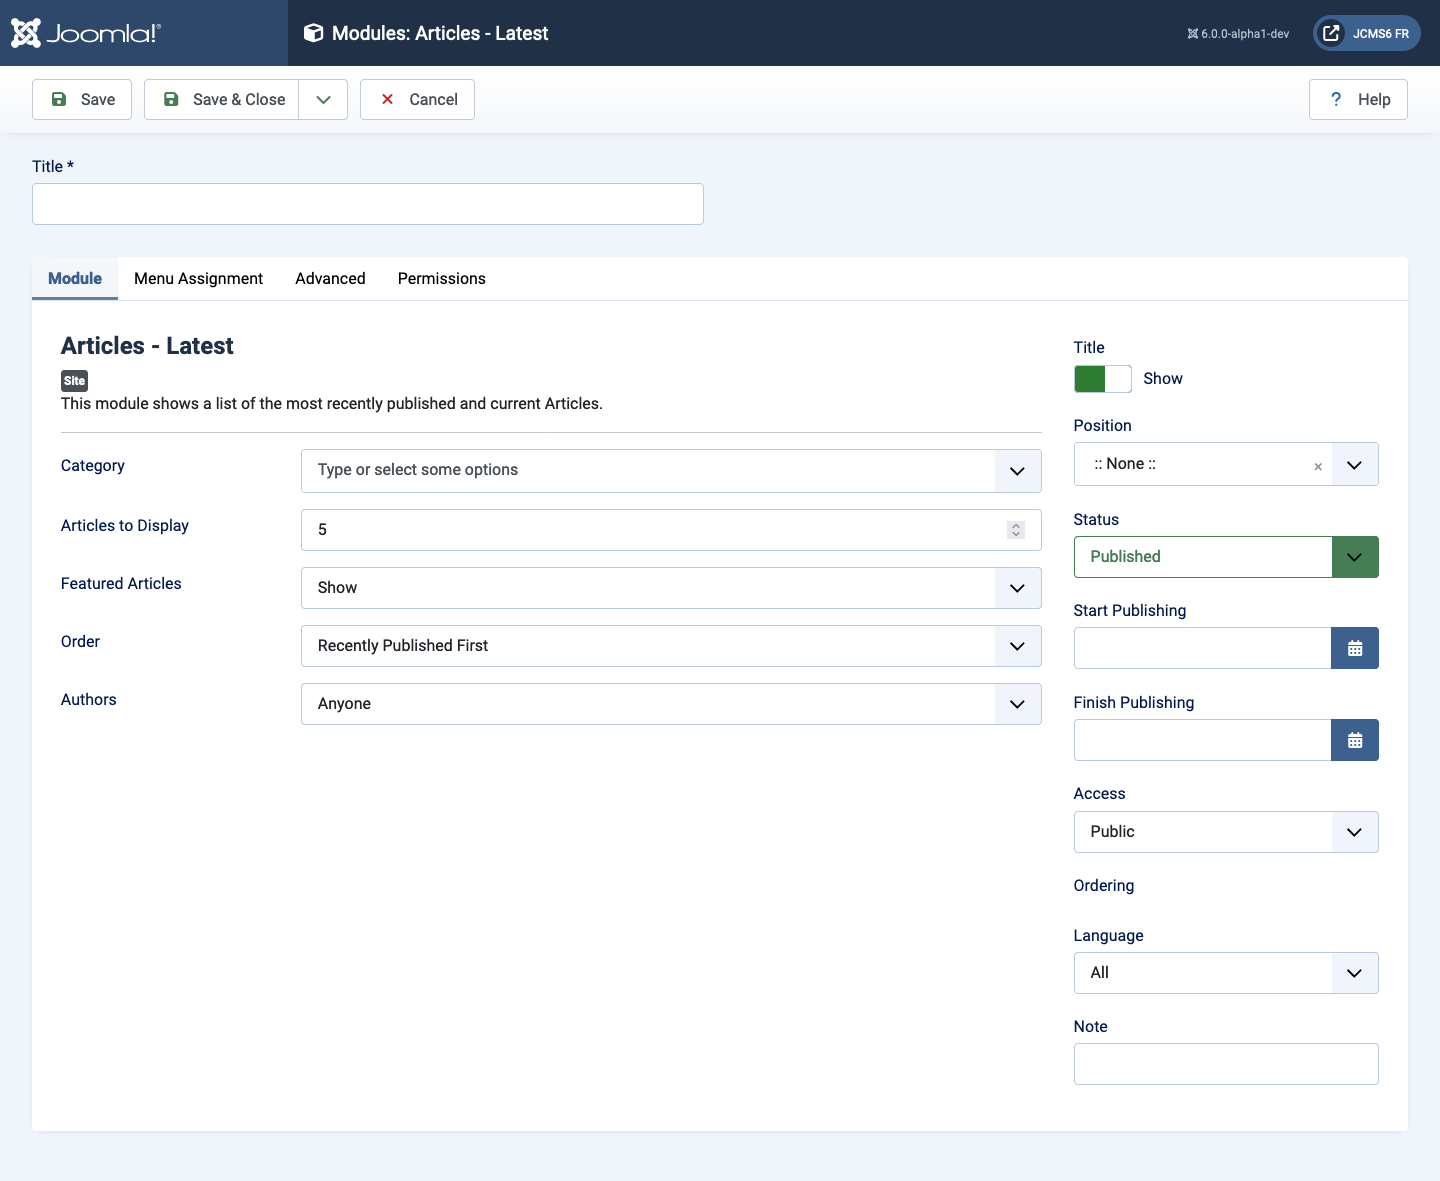The width and height of the screenshot is (1440, 1181).
Task: Click the Cancel button
Action: click(417, 99)
